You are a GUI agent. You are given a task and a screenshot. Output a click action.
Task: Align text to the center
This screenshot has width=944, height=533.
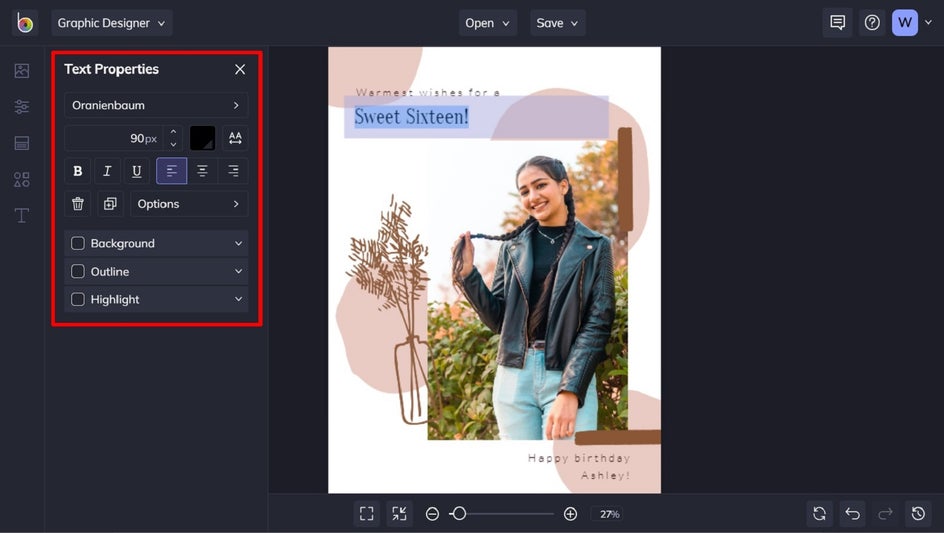[x=202, y=171]
